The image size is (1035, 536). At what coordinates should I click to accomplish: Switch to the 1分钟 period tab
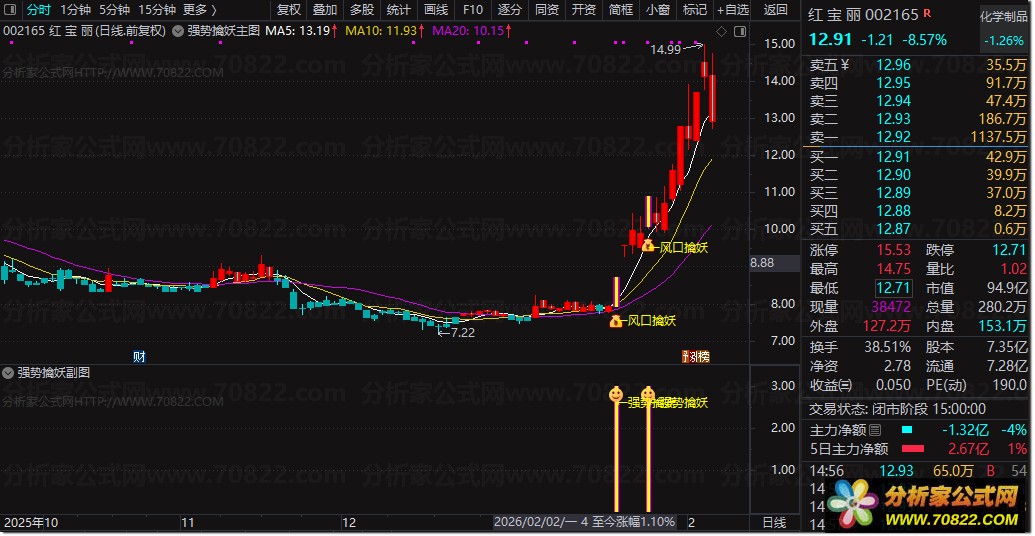(75, 10)
